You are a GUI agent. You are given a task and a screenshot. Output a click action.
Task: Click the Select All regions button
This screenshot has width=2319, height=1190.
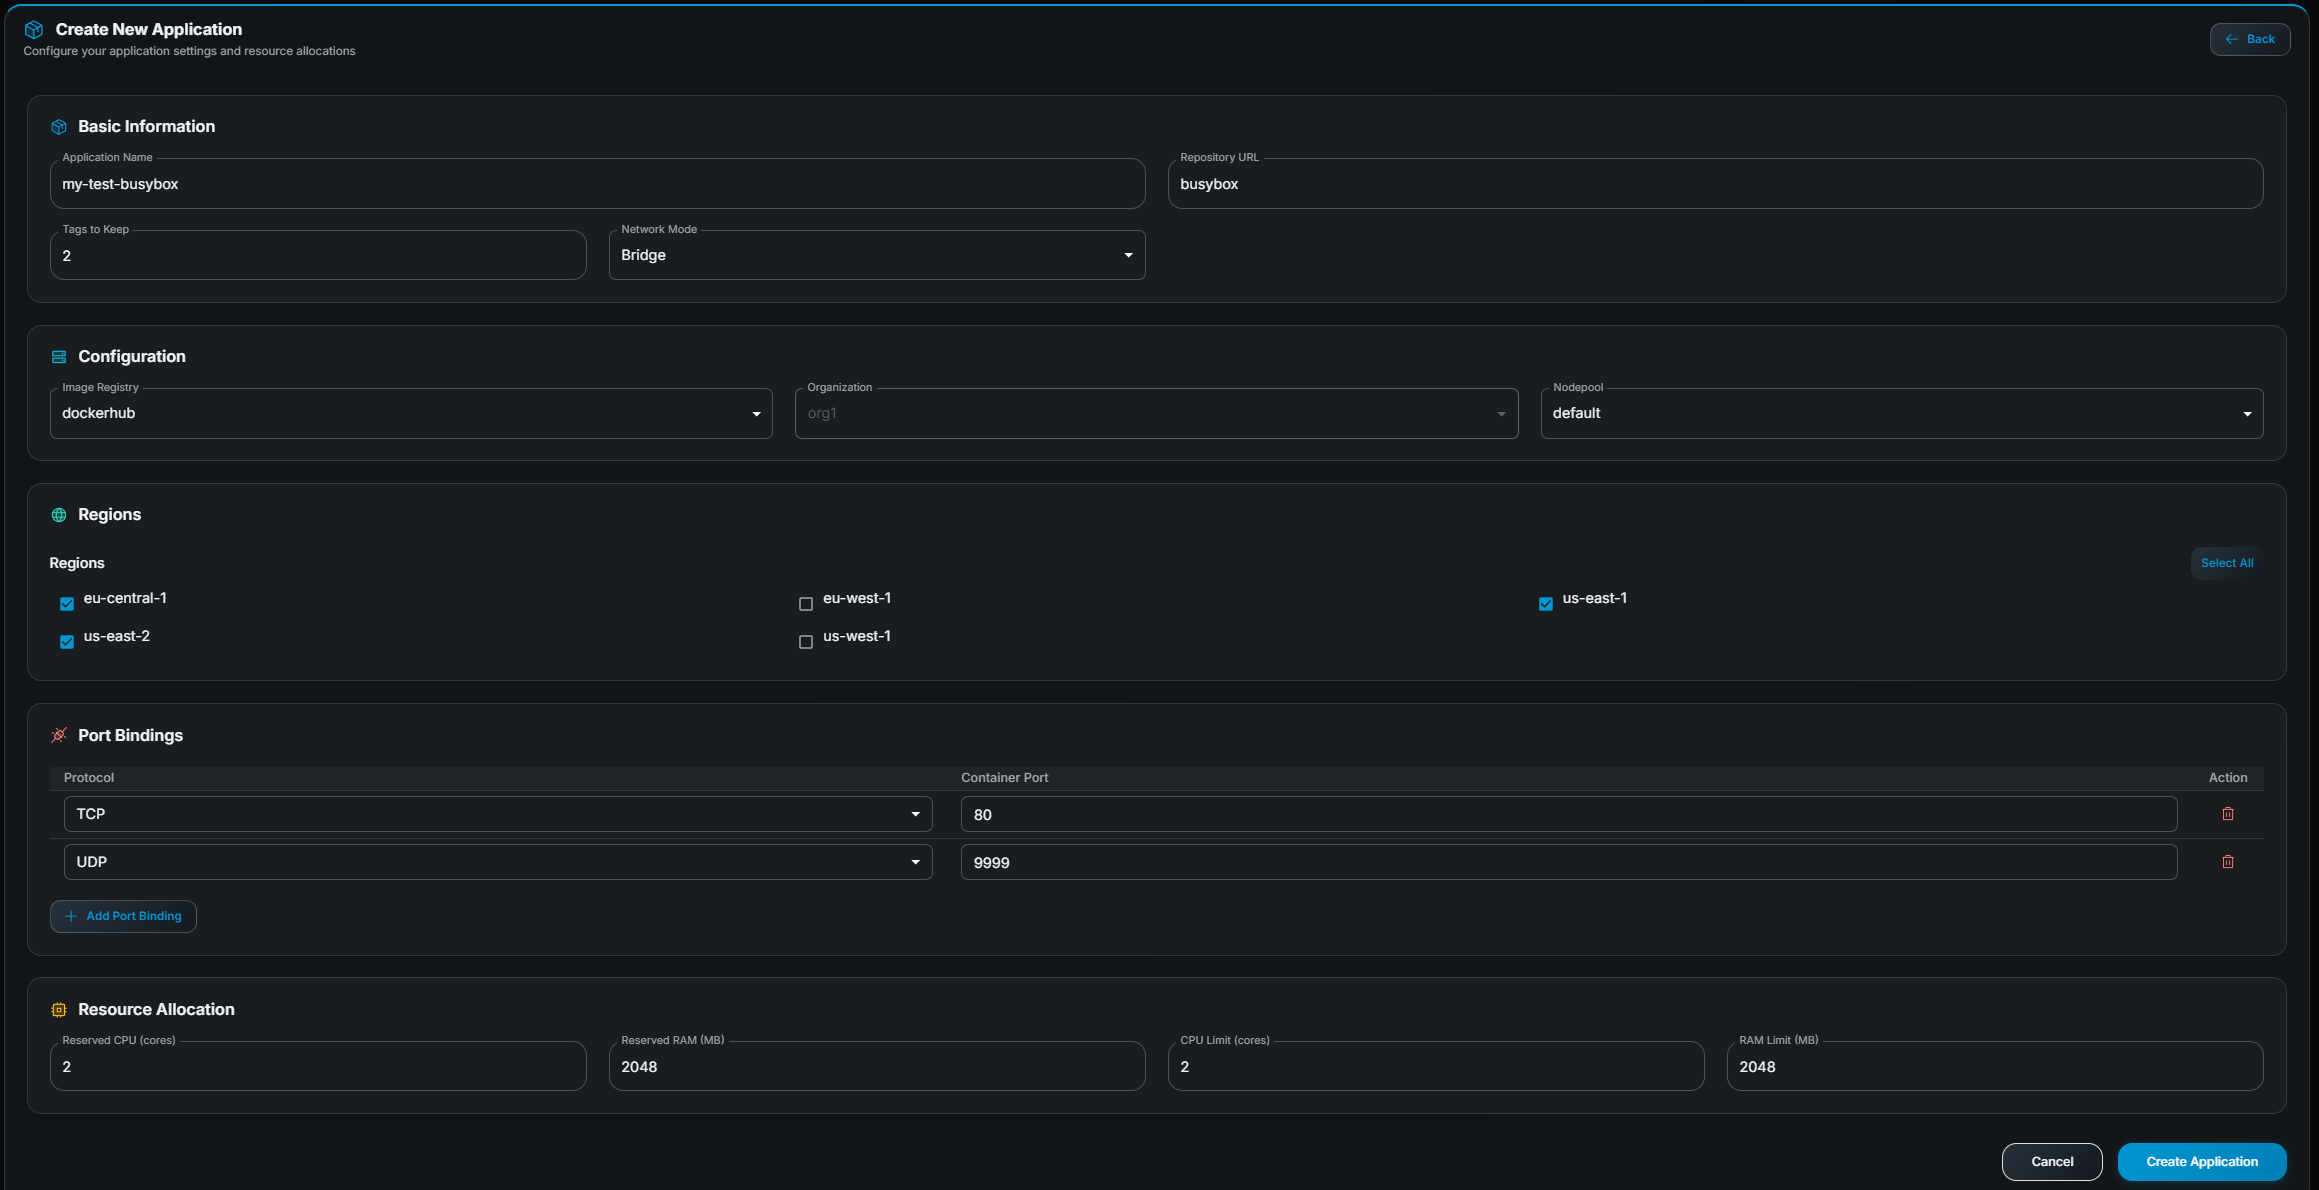[2227, 562]
